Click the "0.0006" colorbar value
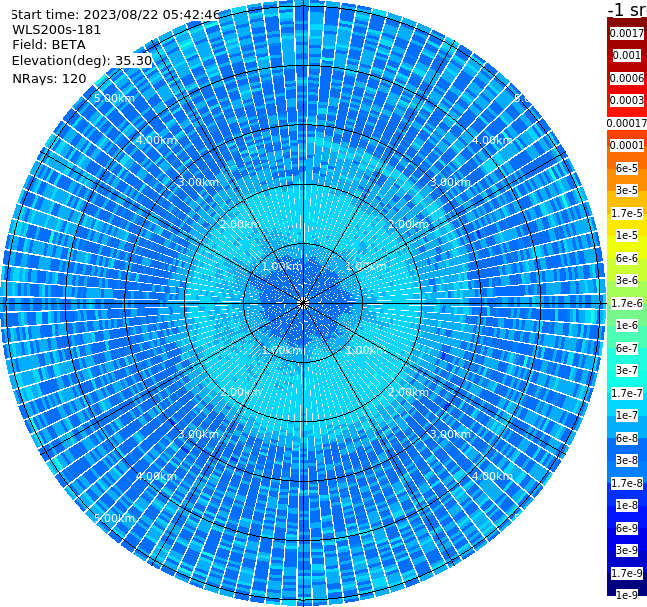 (x=627, y=78)
